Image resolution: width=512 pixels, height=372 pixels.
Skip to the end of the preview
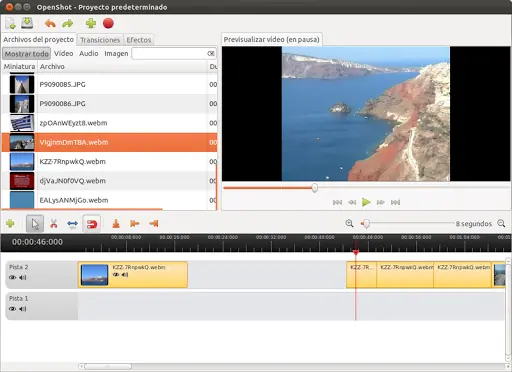[x=395, y=202]
